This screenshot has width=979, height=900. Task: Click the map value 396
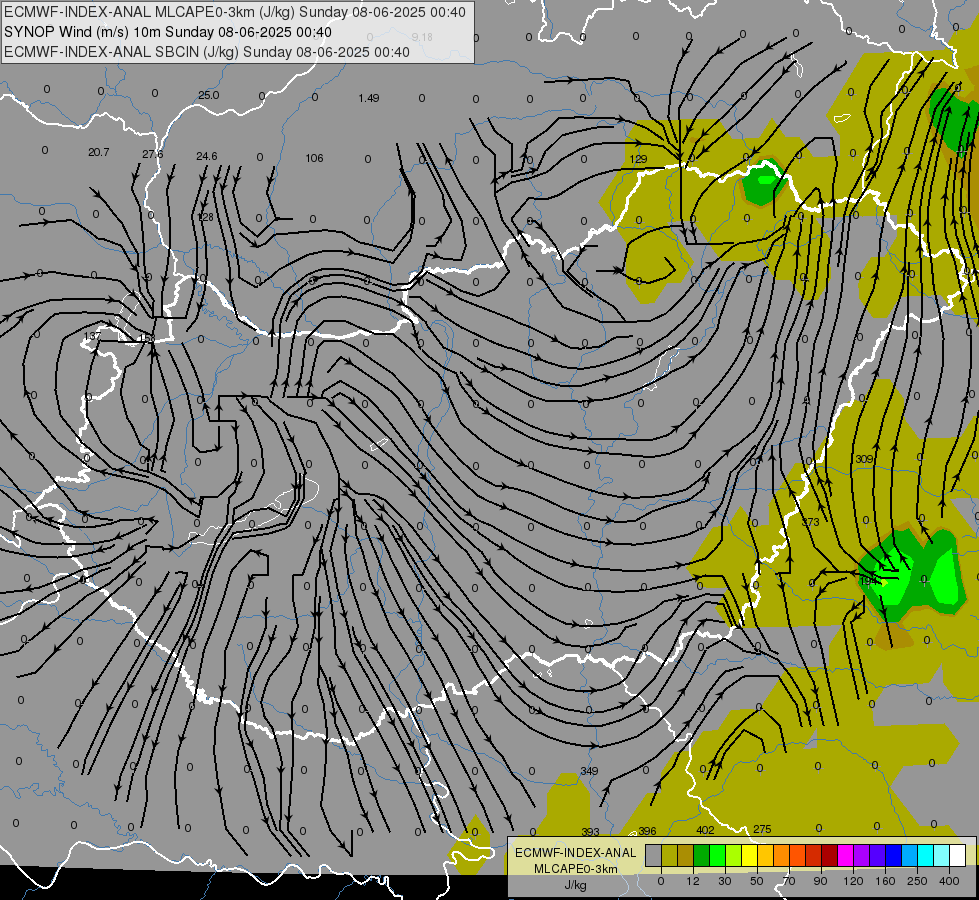tap(647, 831)
